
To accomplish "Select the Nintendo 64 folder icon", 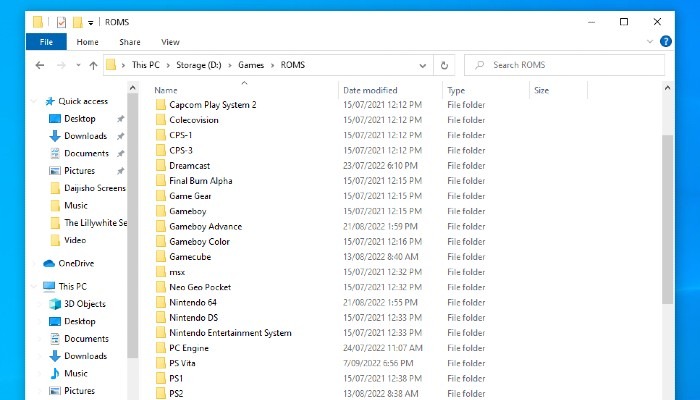I will click(161, 302).
